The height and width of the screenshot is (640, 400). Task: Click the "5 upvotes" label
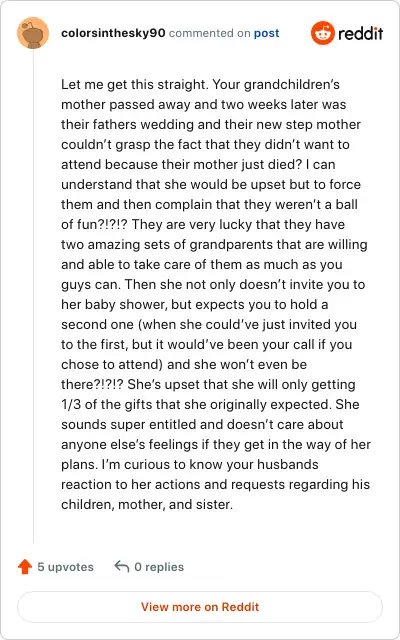point(65,567)
